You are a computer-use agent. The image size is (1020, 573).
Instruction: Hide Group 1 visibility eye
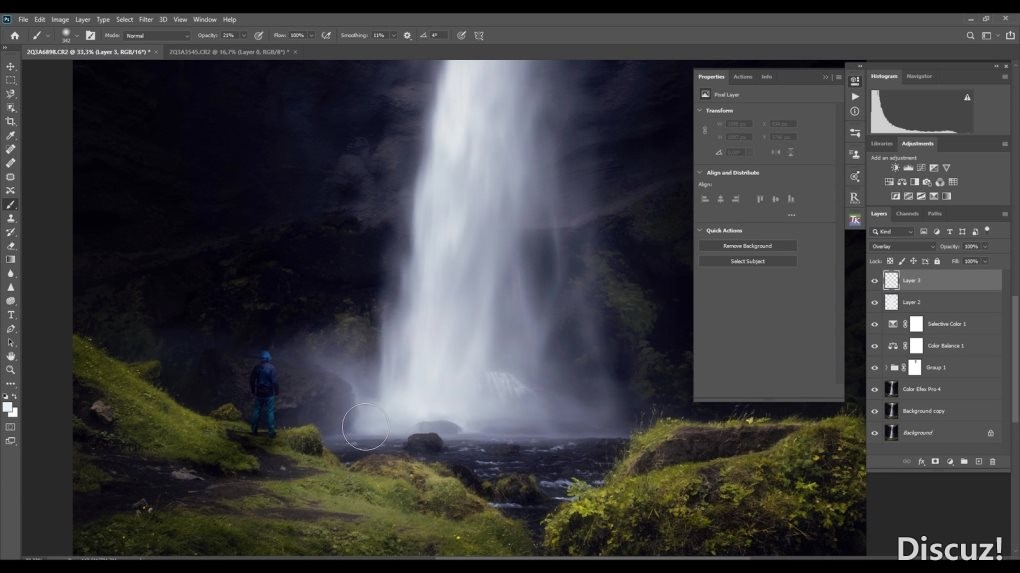tap(874, 367)
